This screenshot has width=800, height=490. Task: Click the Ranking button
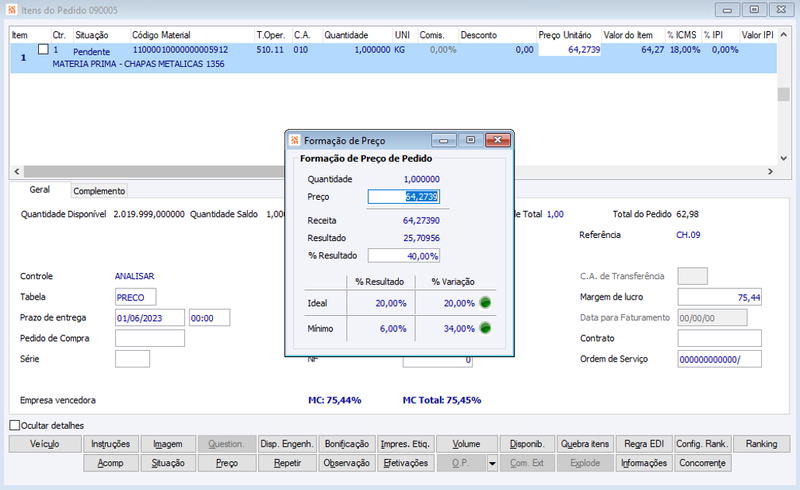tap(762, 444)
